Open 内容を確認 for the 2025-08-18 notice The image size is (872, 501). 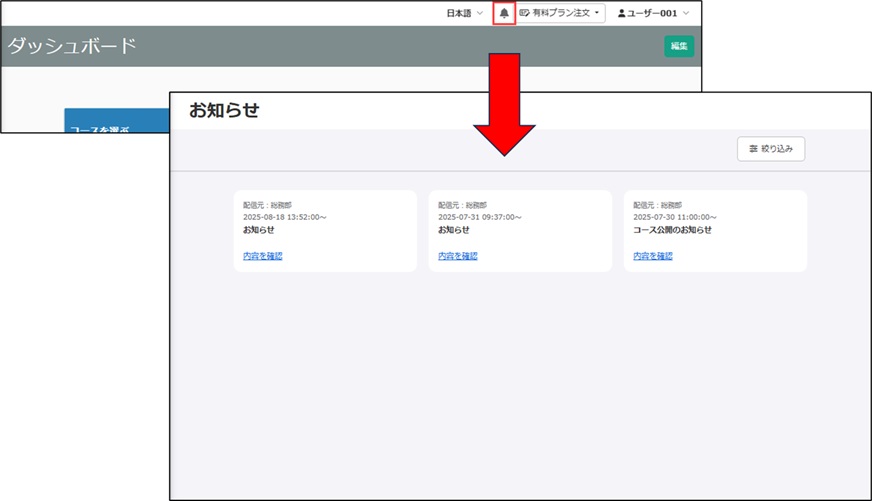click(x=262, y=256)
